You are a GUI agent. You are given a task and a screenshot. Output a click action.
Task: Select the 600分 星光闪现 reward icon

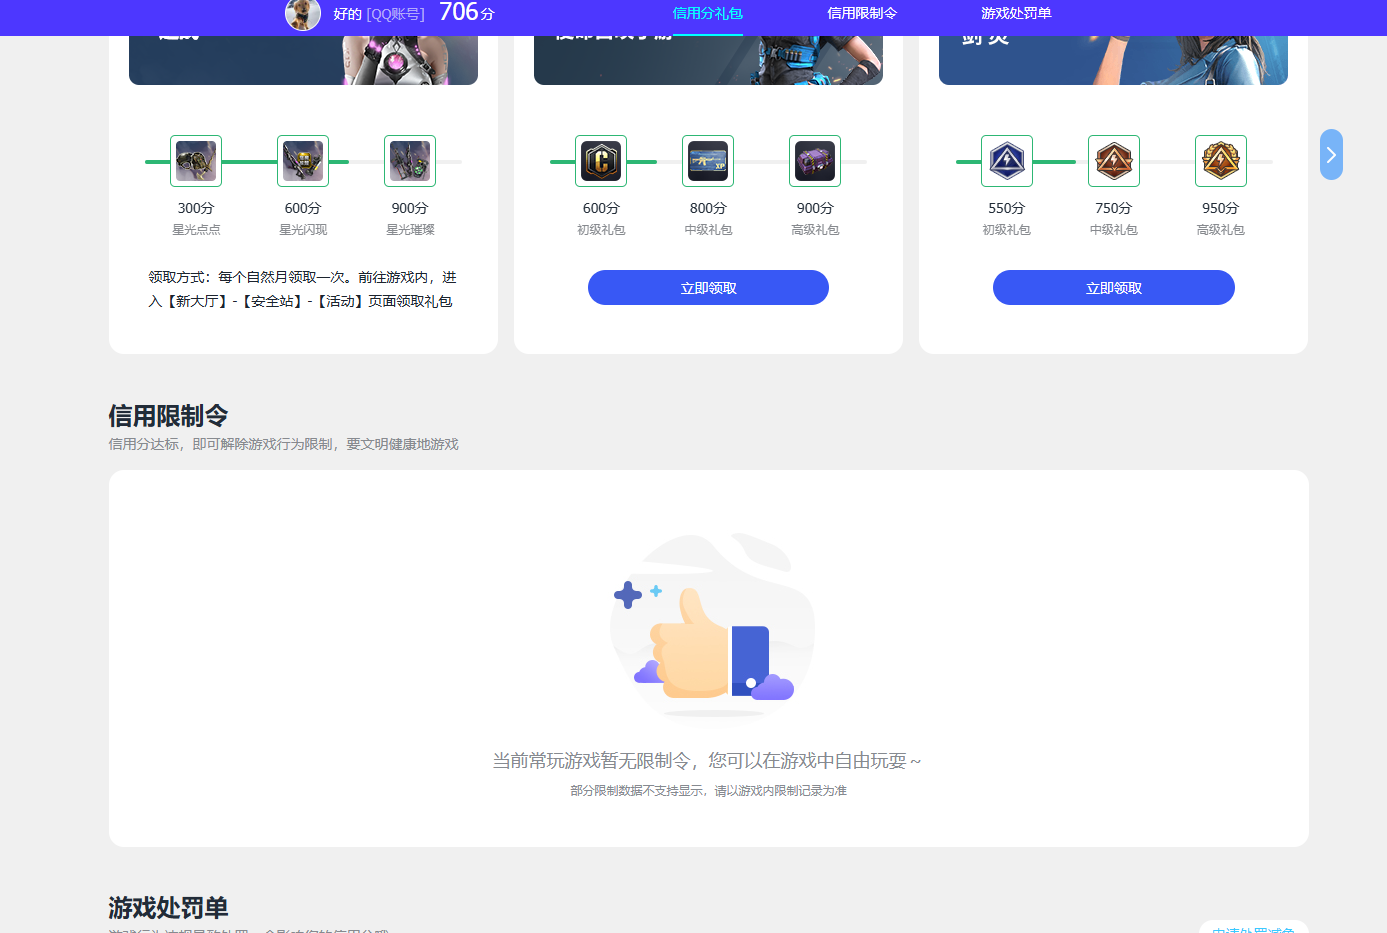[x=303, y=161]
